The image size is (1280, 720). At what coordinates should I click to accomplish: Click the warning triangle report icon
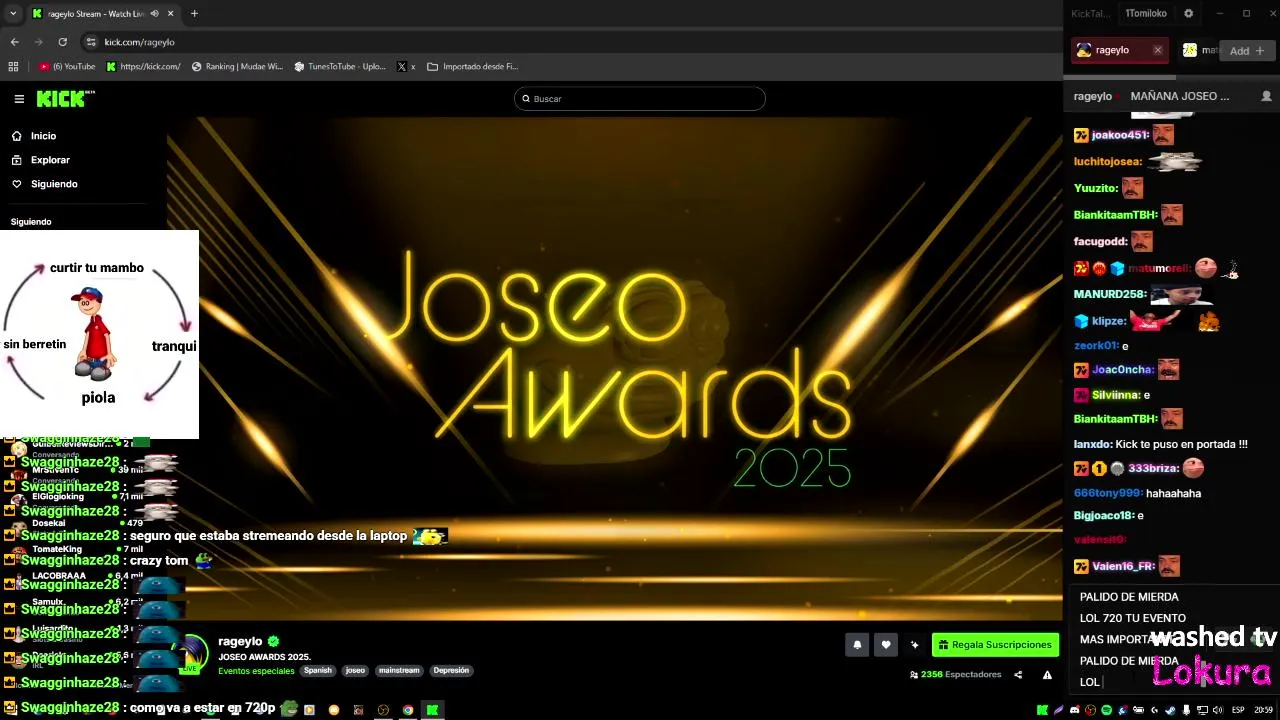click(x=1047, y=675)
